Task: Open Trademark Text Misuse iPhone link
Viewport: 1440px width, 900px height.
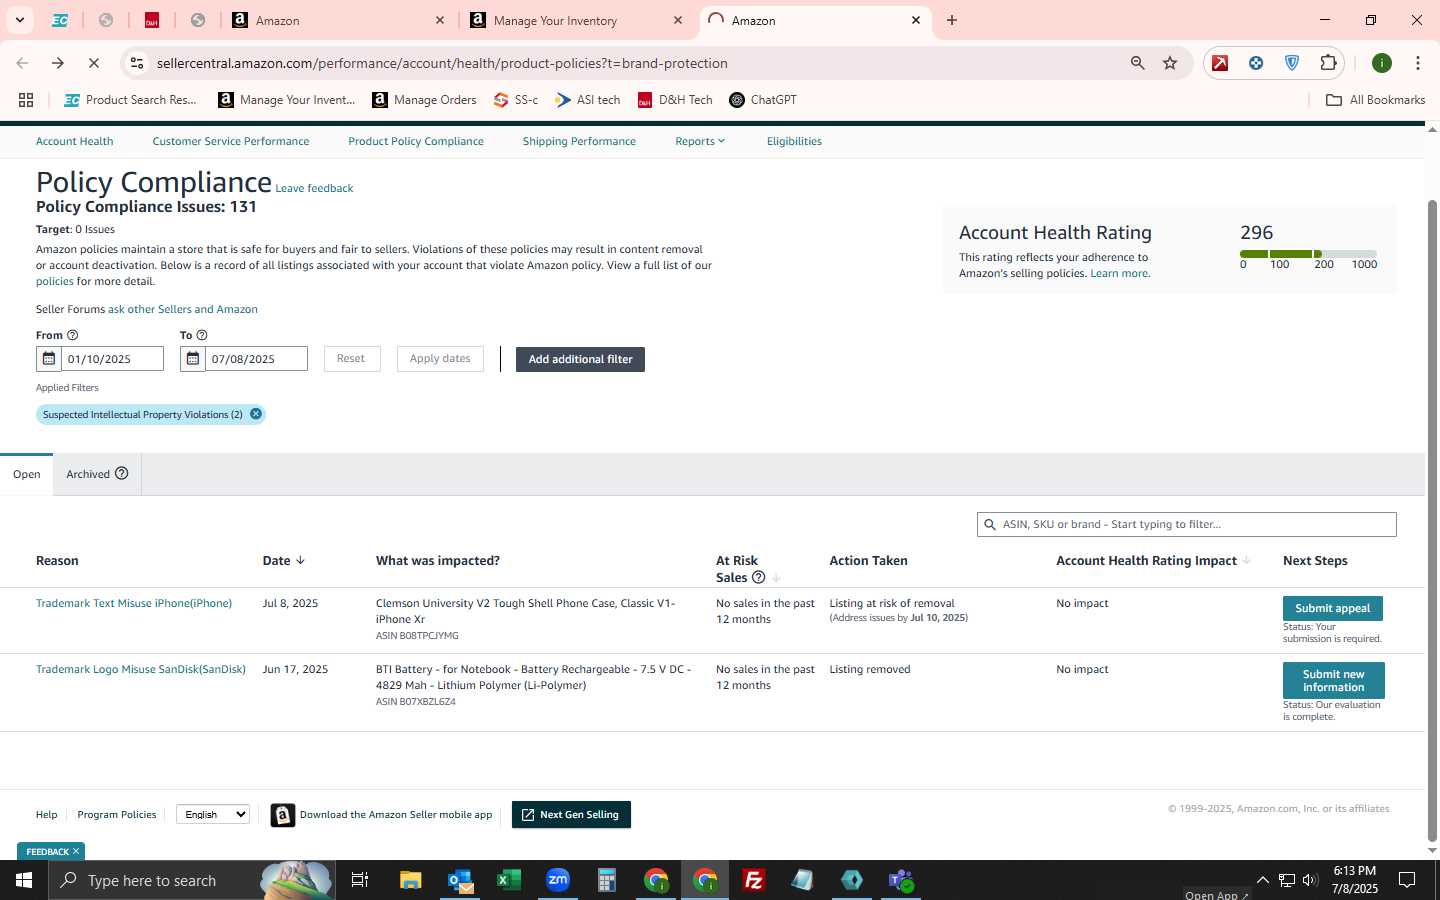Action: click(x=134, y=603)
